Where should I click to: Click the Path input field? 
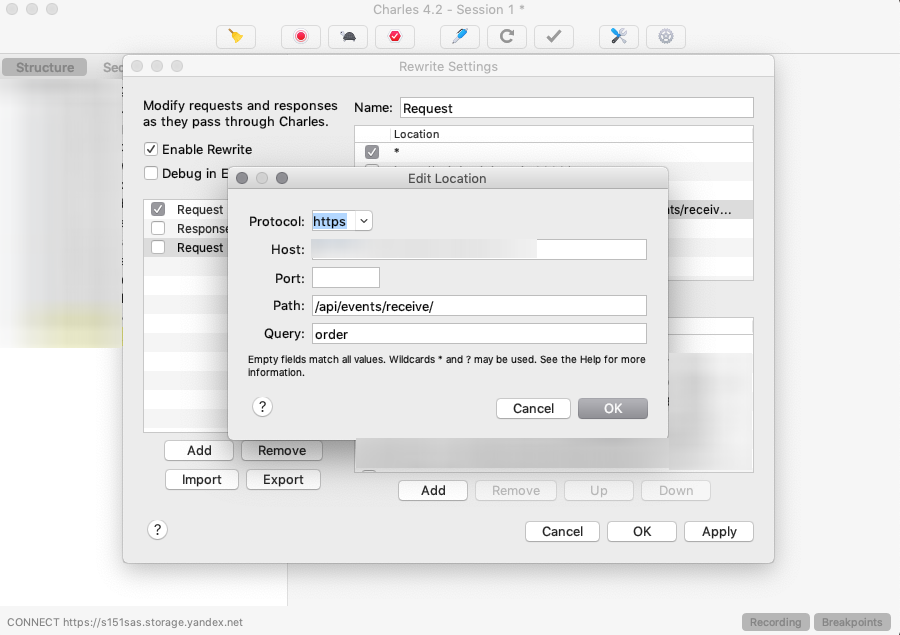coord(479,306)
